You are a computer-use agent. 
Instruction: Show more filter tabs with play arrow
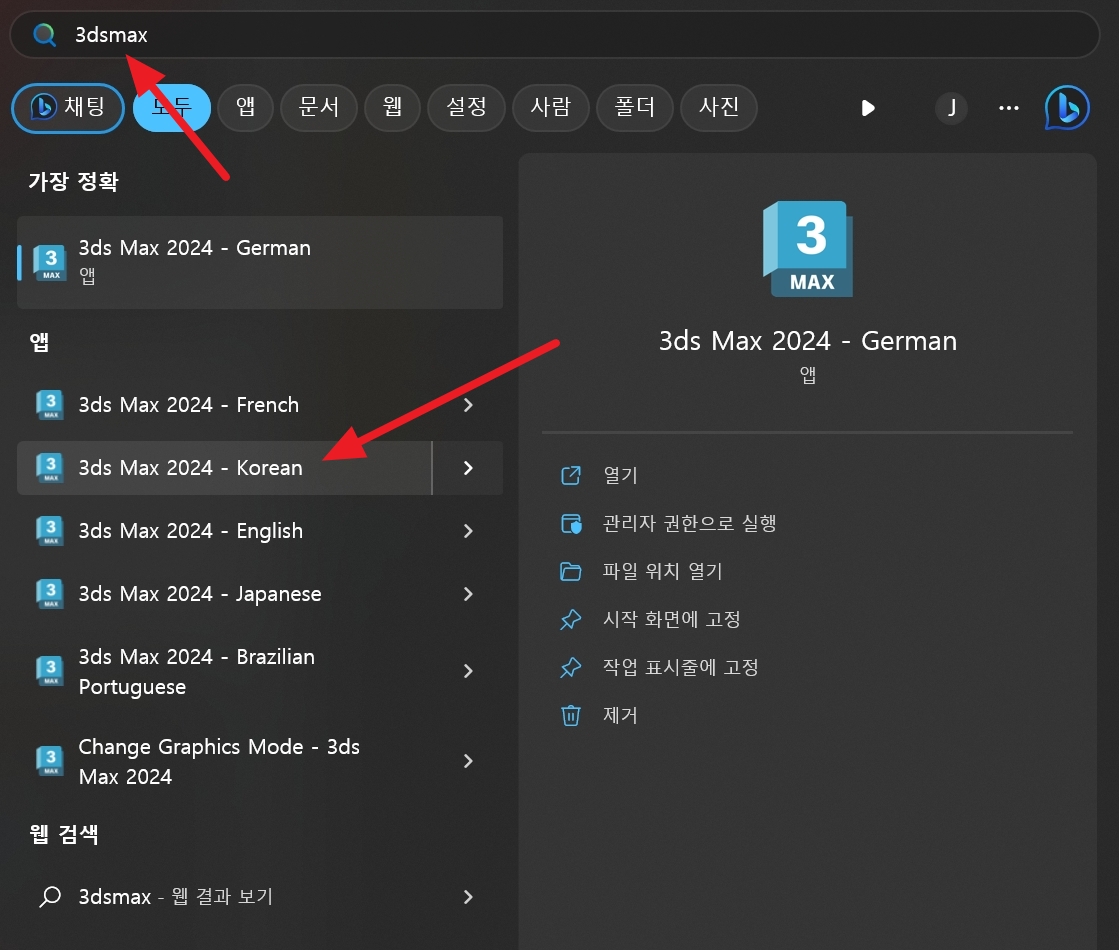(868, 108)
